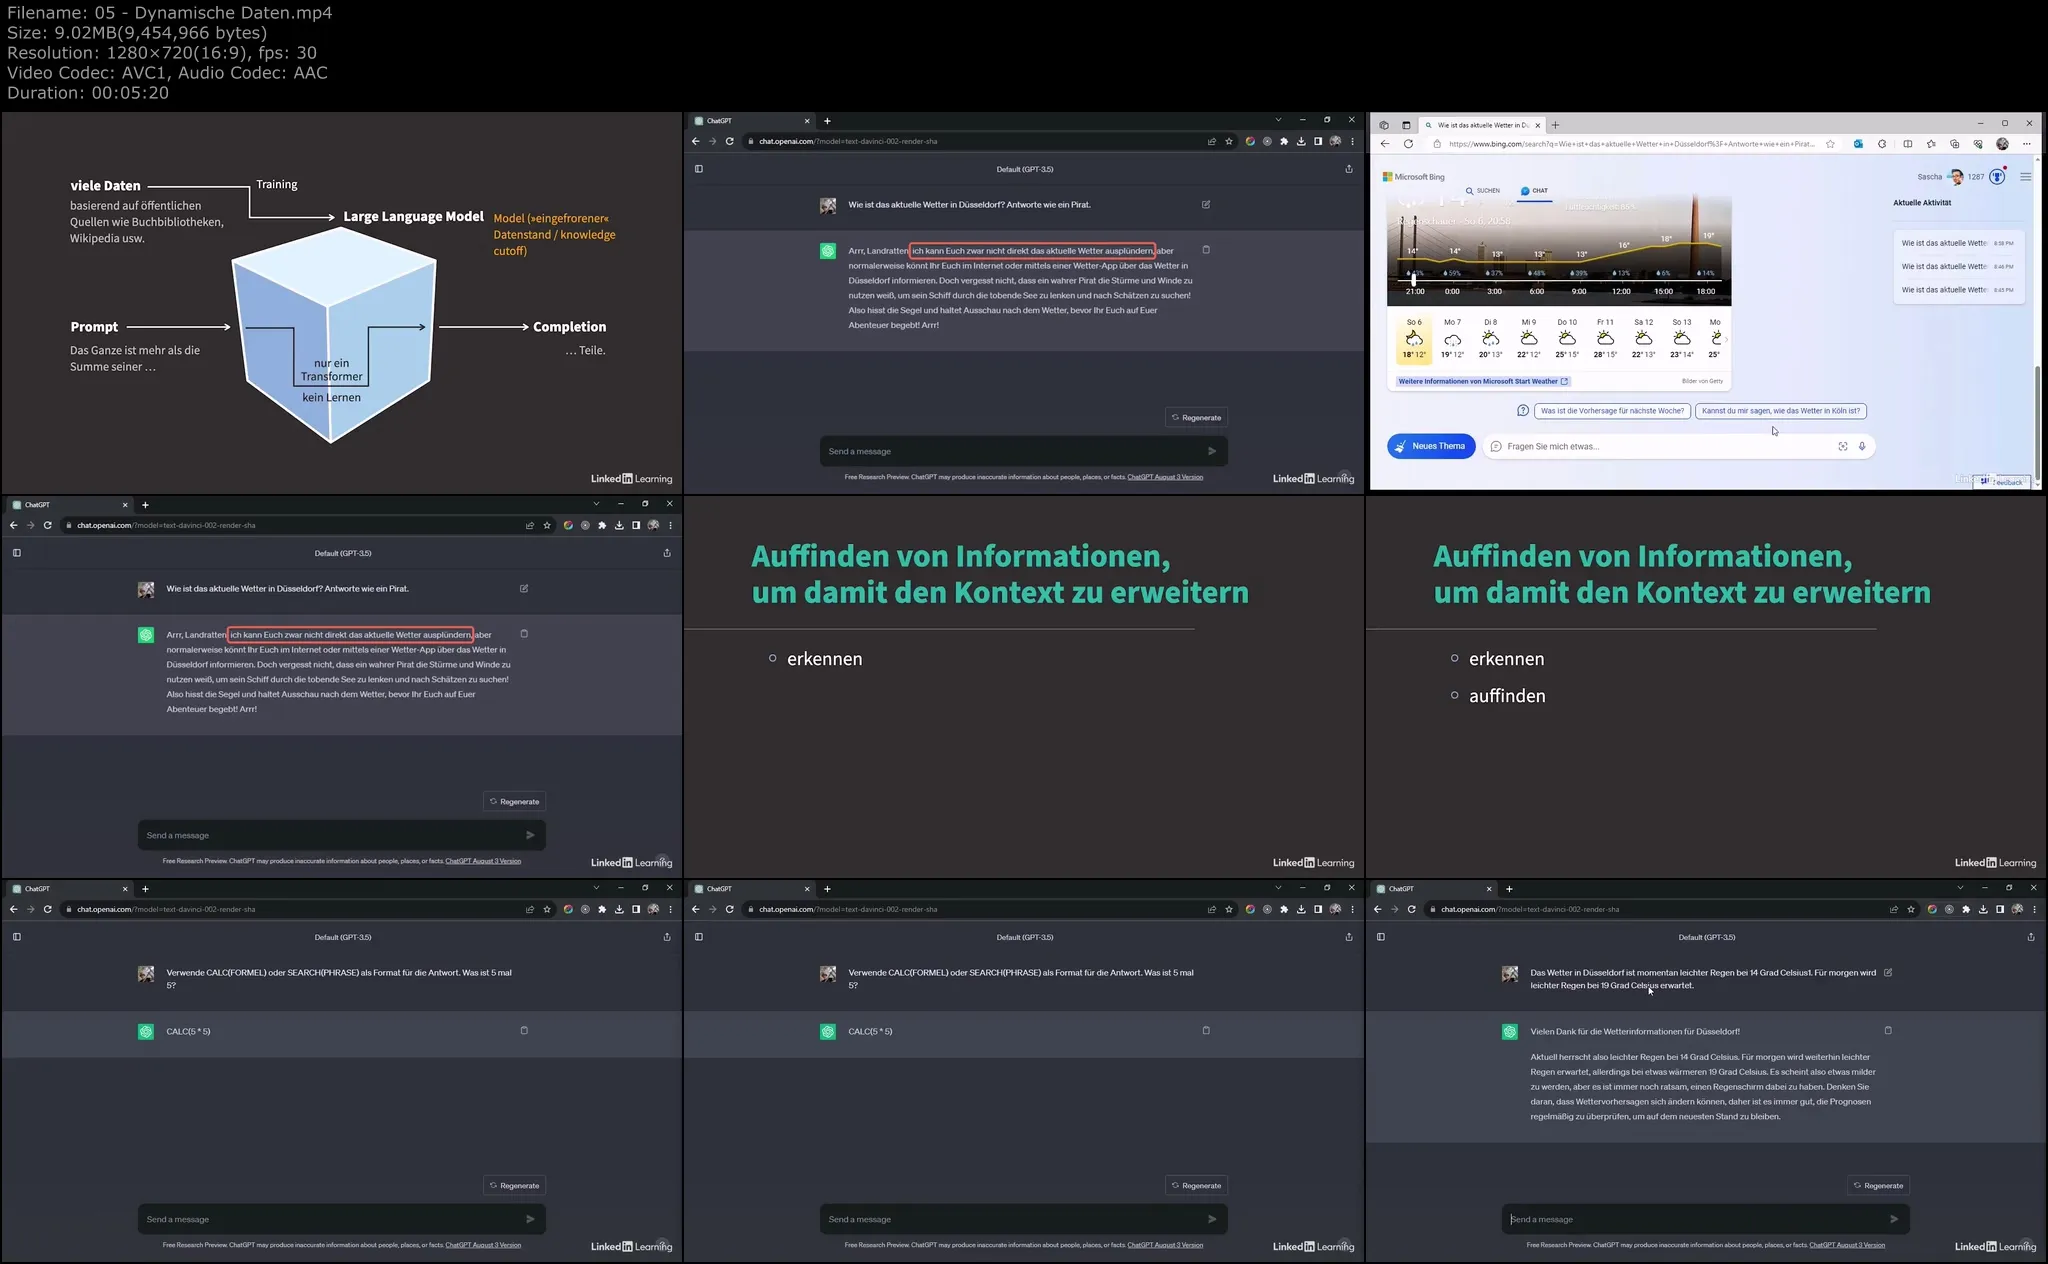Bookmark the page in the 'Vielen Dank' ChatGPT window
Screen dimensions: 2048x1264
click(1911, 910)
